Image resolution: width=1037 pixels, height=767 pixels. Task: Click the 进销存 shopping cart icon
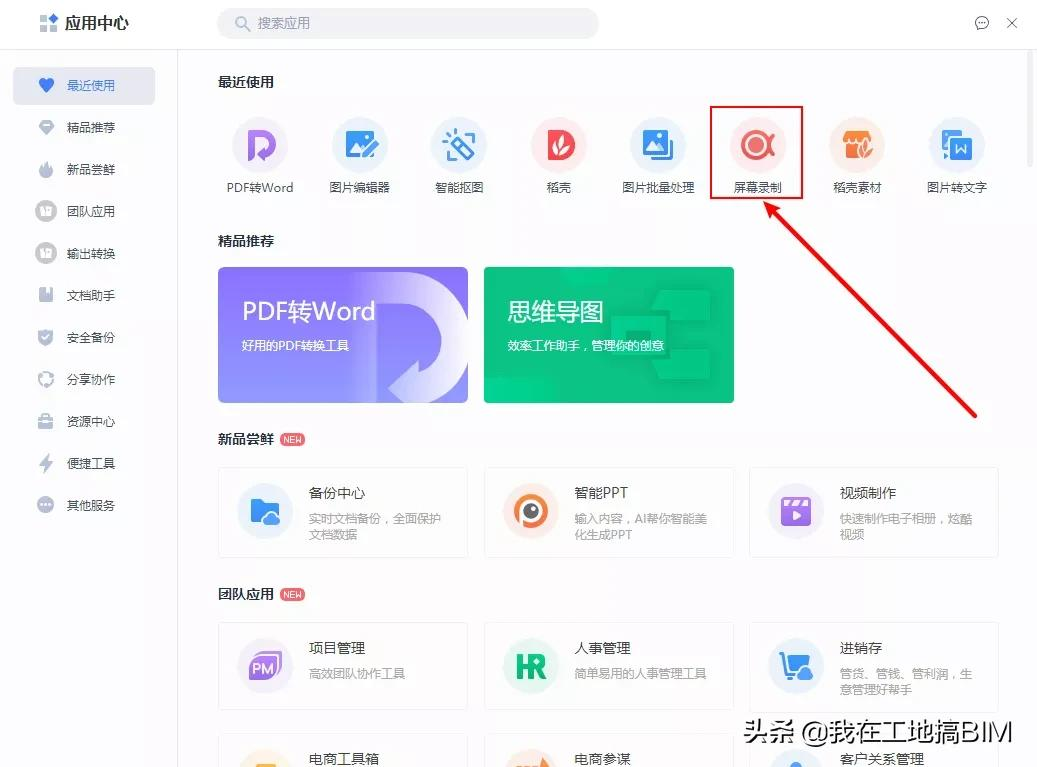[796, 666]
